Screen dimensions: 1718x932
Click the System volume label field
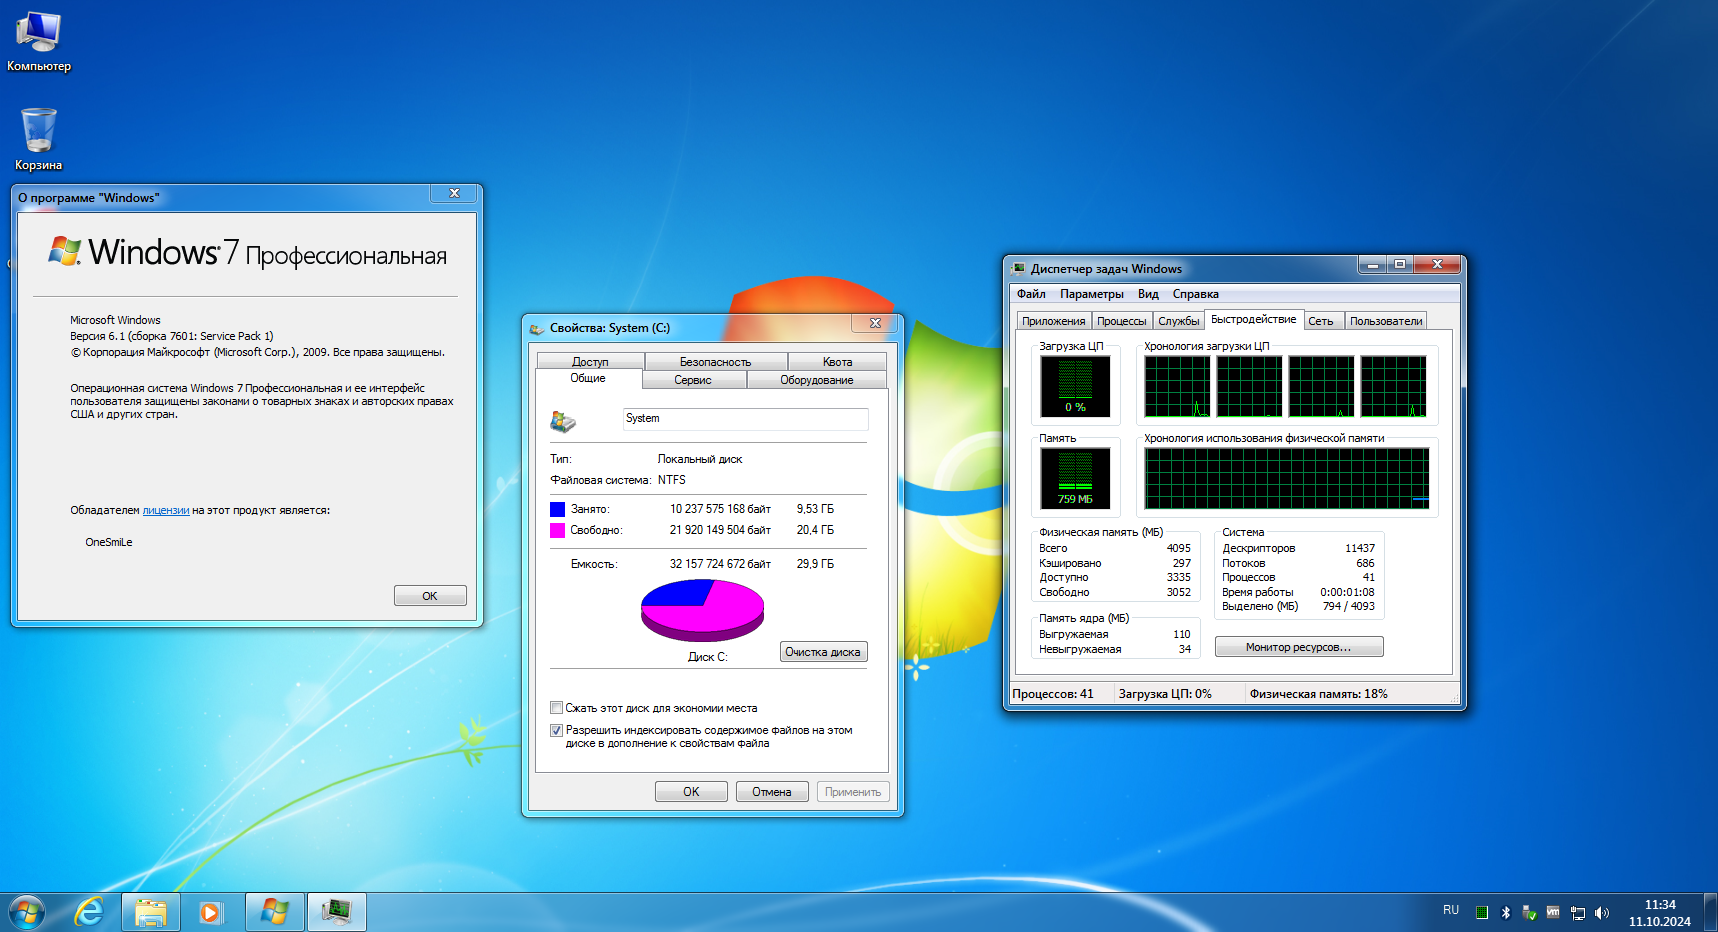tap(745, 419)
